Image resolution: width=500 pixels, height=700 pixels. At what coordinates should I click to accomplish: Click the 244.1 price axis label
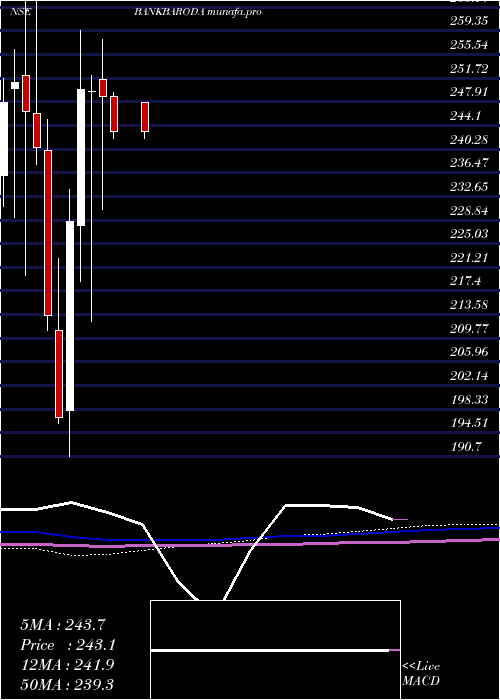coord(466,116)
